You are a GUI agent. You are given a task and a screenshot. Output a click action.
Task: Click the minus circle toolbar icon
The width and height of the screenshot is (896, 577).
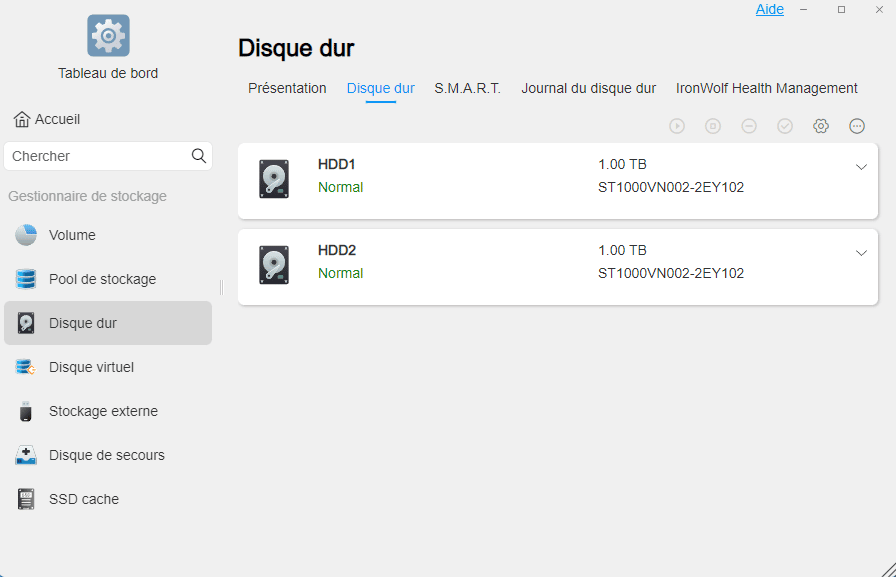tap(749, 126)
